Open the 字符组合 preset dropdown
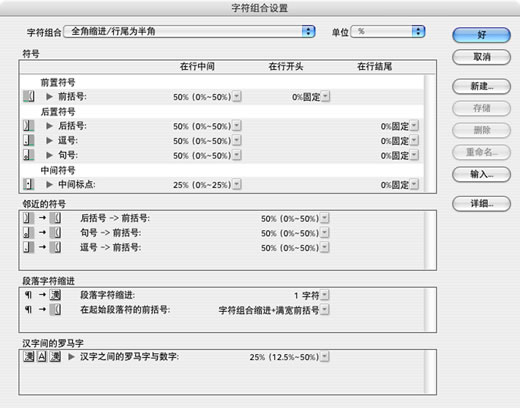This screenshot has width=520, height=408. pos(189,32)
